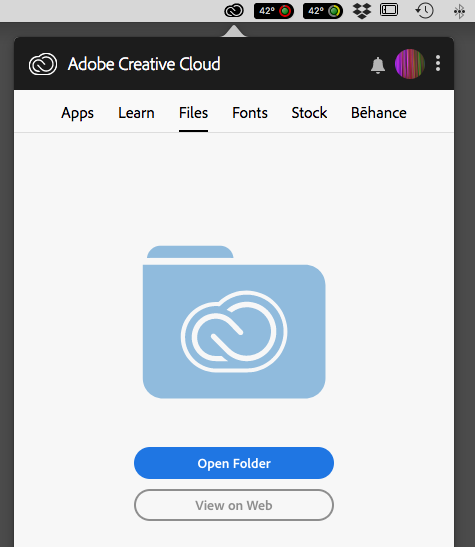475x547 pixels.
Task: Switch to the Behance tab
Action: click(x=379, y=113)
